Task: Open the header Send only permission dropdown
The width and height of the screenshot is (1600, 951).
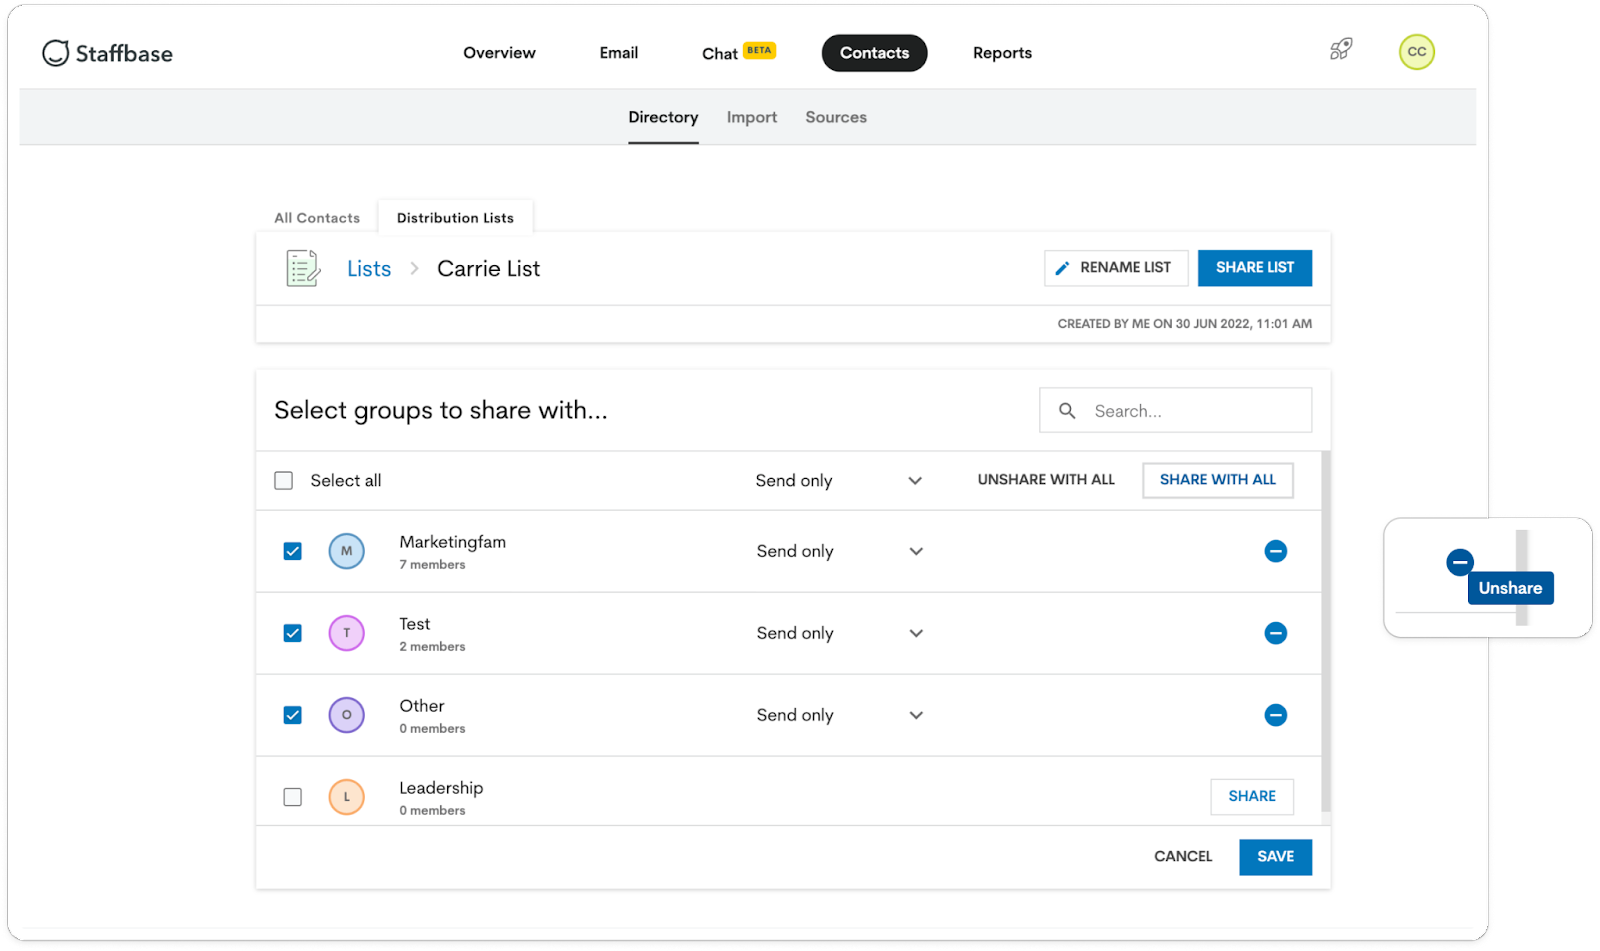Action: (x=839, y=481)
